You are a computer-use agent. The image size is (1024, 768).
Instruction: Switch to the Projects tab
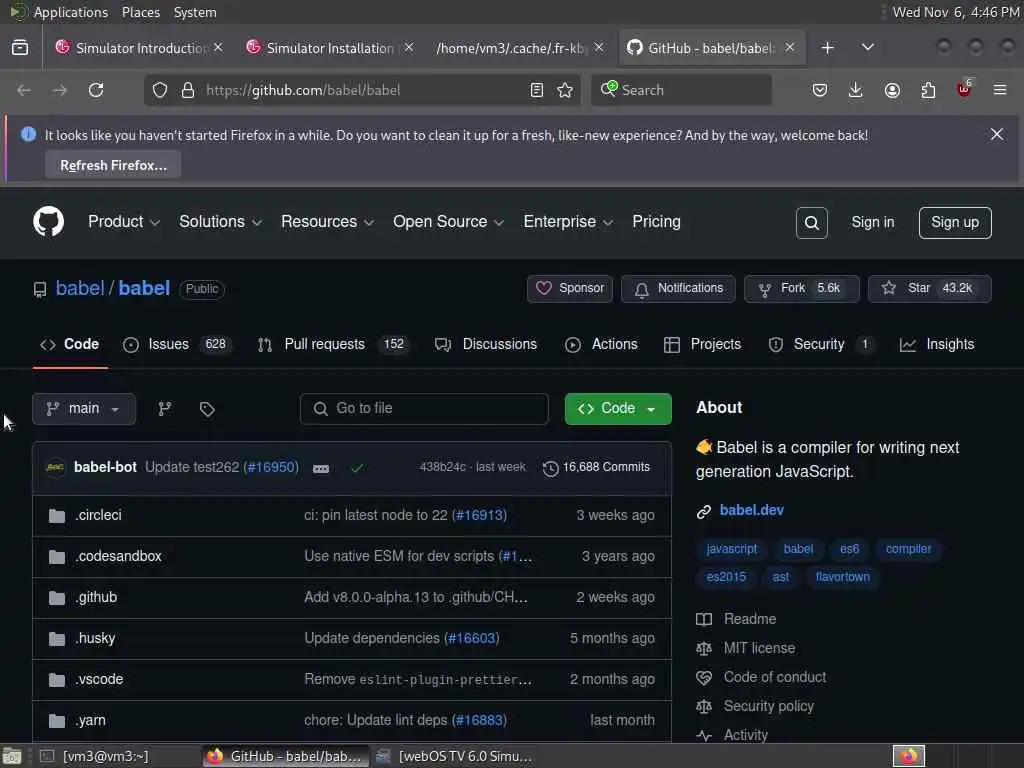click(x=702, y=344)
